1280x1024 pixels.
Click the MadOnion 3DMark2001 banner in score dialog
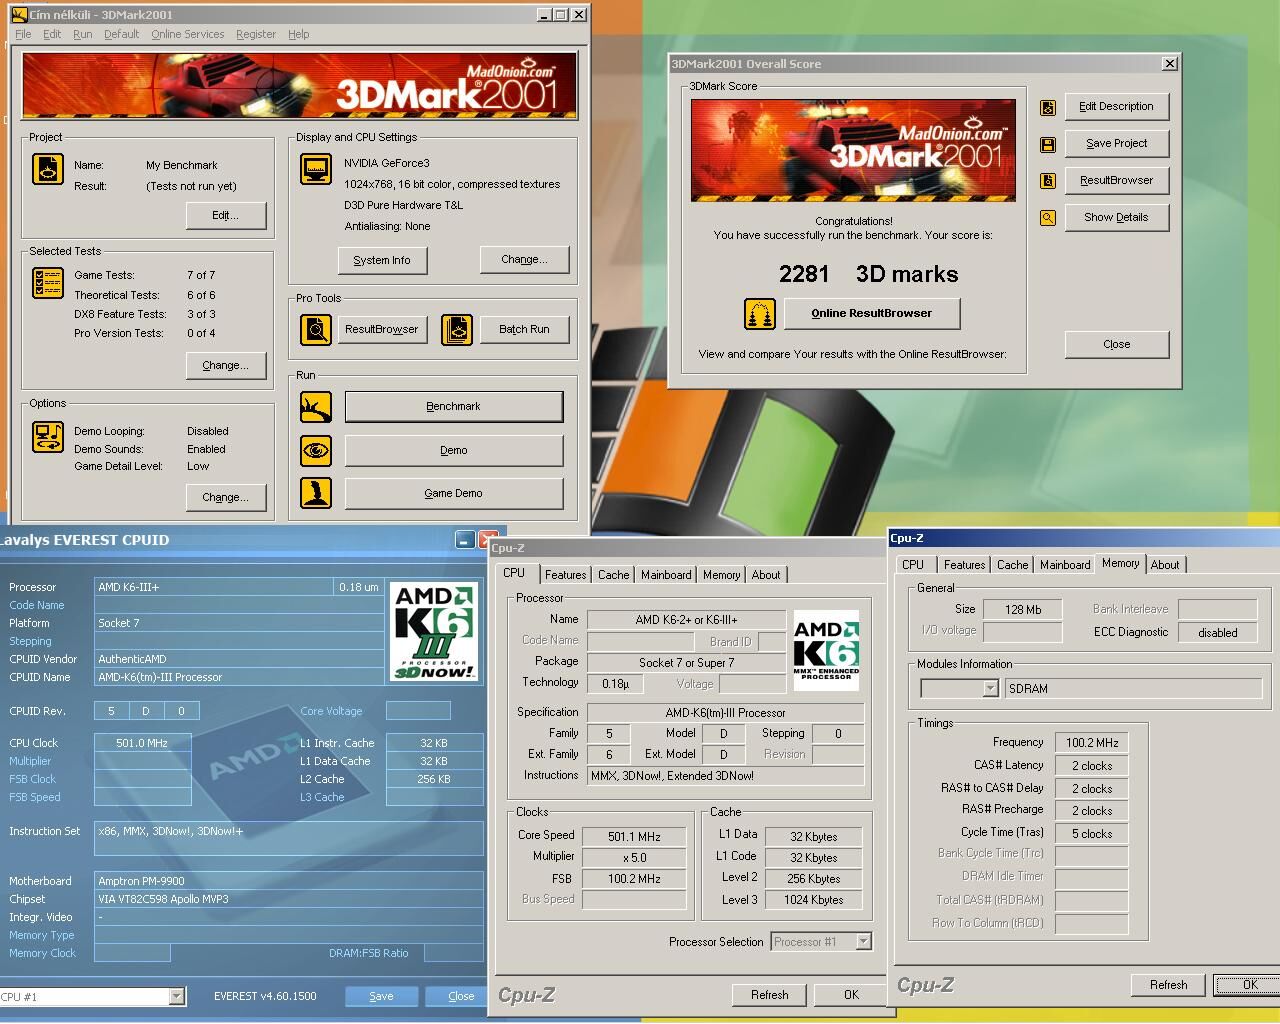(853, 150)
